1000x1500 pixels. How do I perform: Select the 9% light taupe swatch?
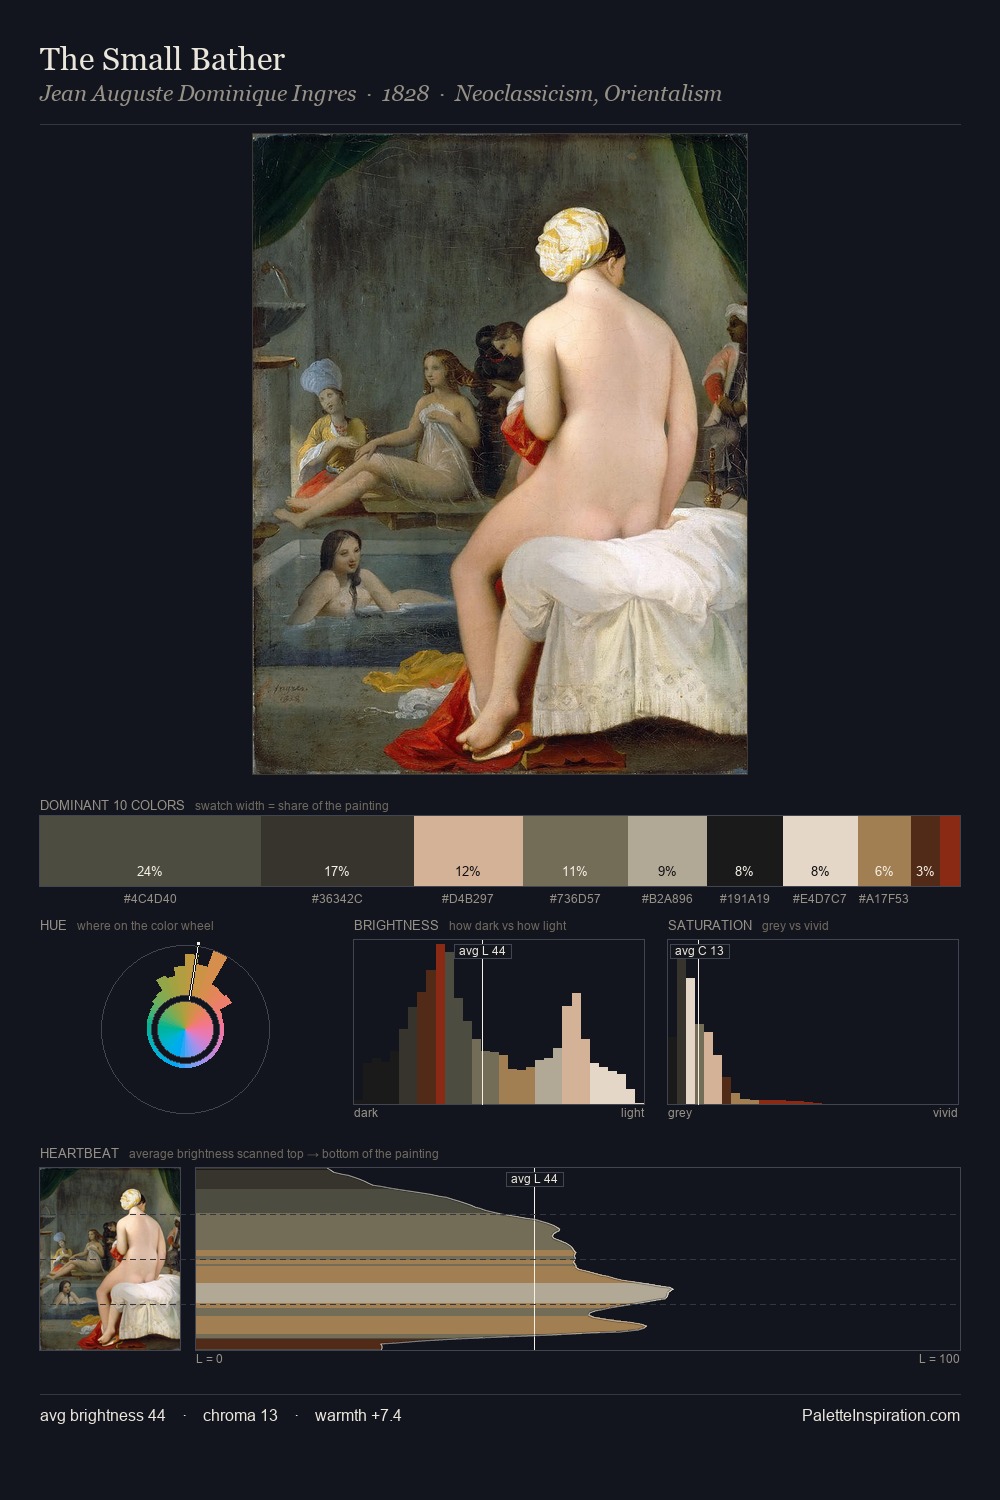click(x=667, y=851)
